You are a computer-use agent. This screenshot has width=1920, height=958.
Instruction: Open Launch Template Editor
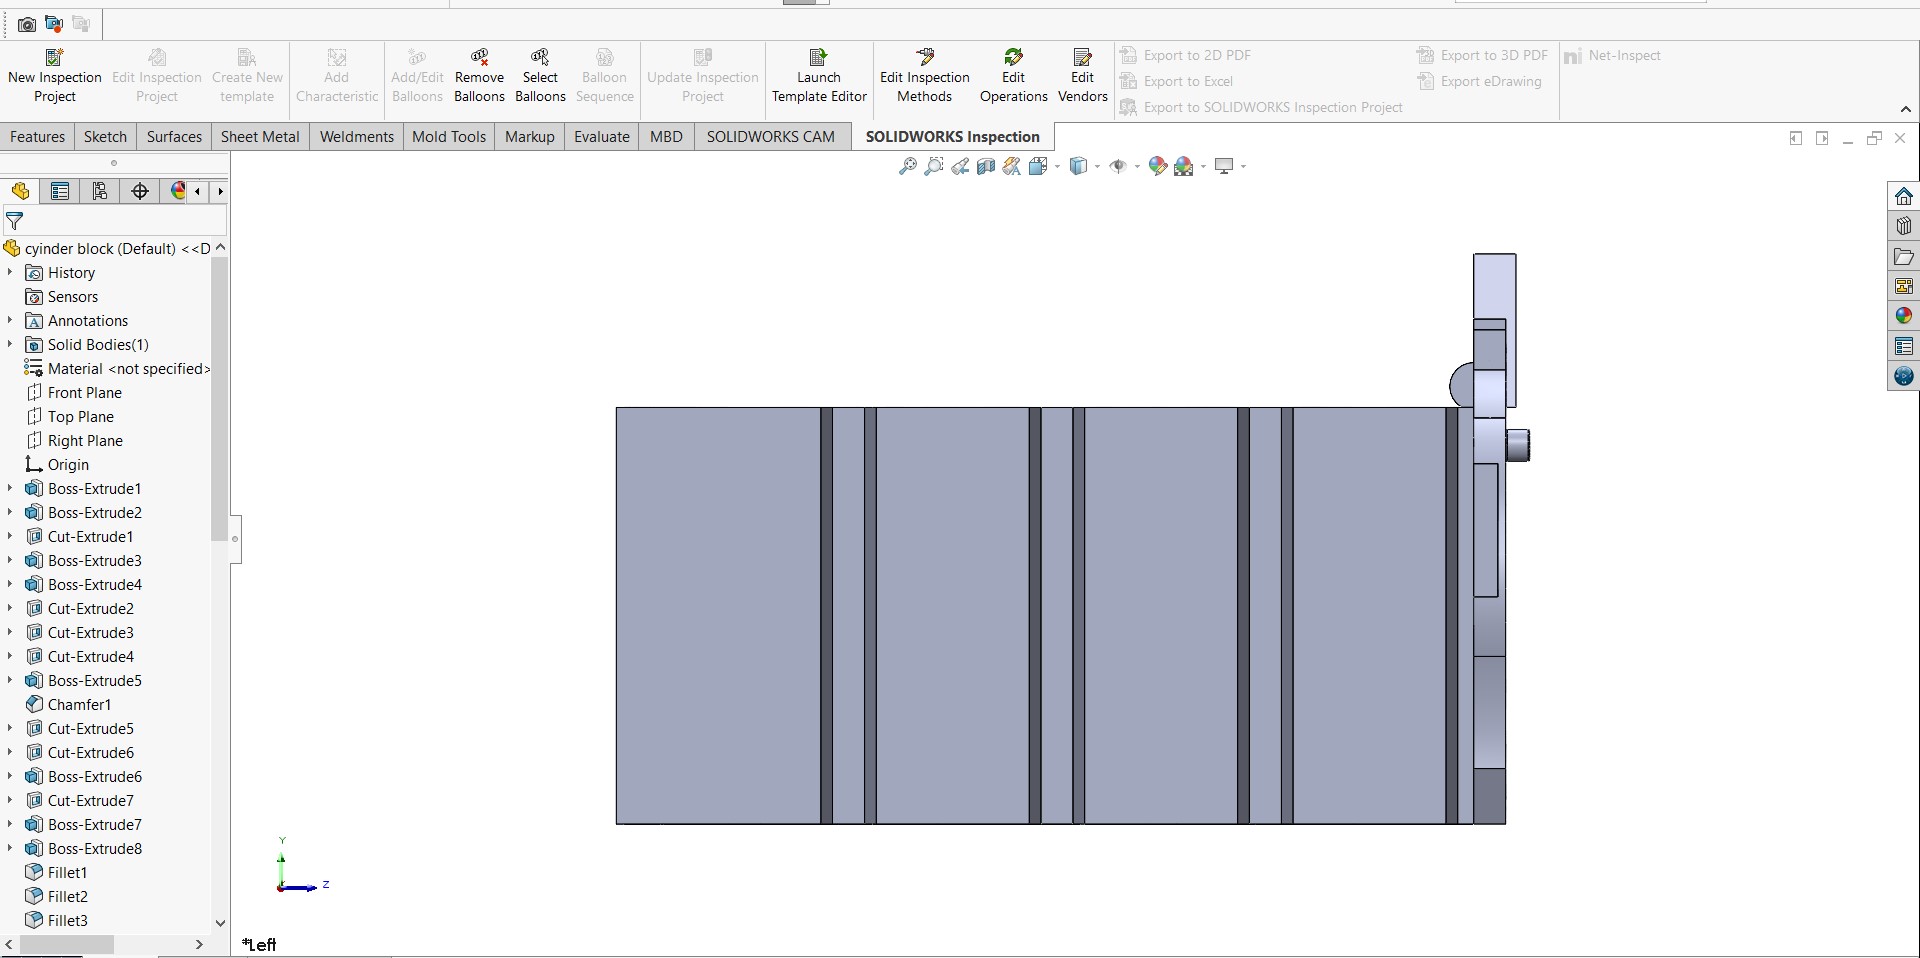click(x=819, y=76)
